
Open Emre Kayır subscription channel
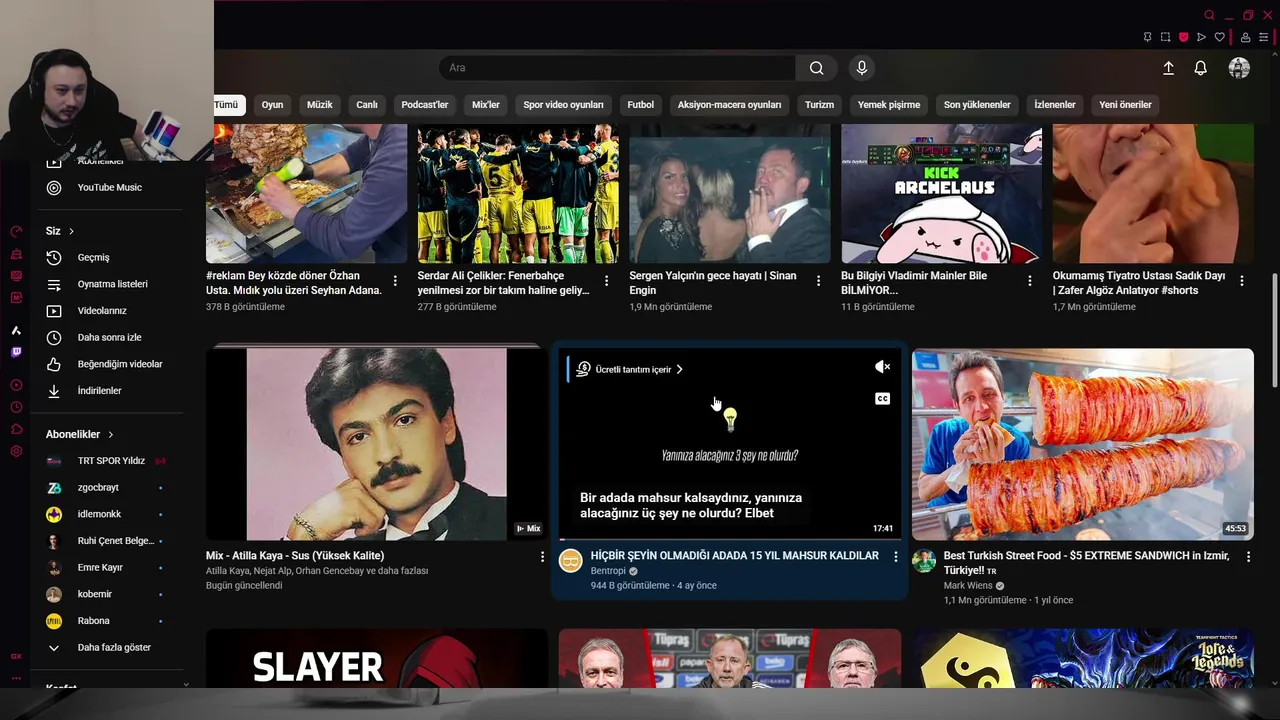click(110, 567)
